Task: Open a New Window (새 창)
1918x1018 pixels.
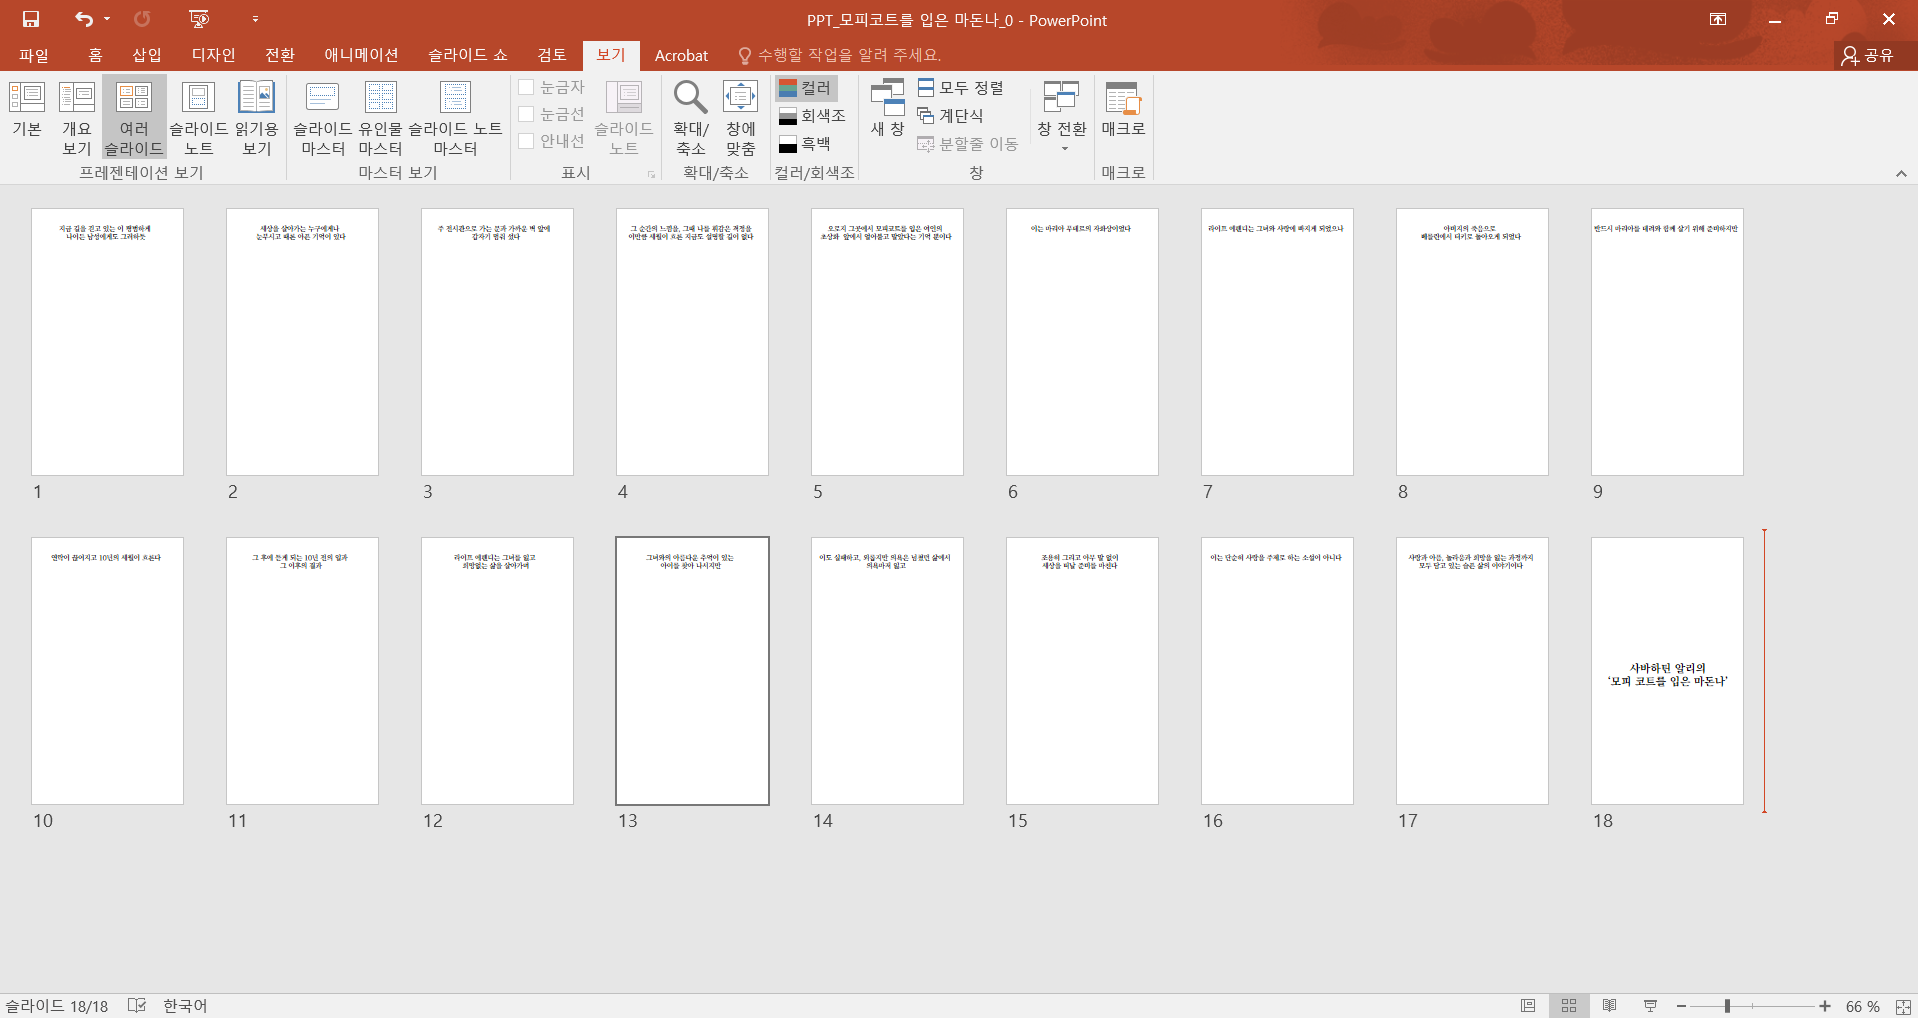Action: (x=887, y=109)
